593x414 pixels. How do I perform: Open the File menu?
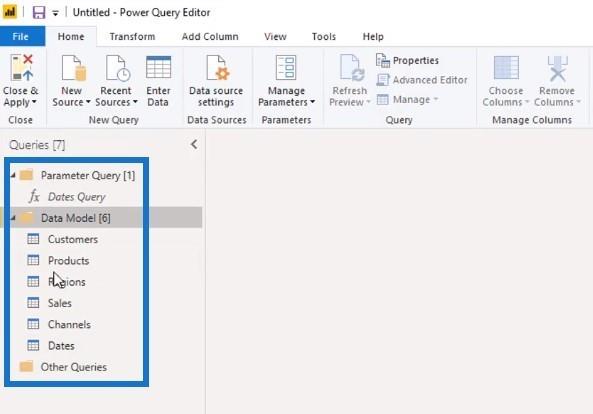click(21, 37)
